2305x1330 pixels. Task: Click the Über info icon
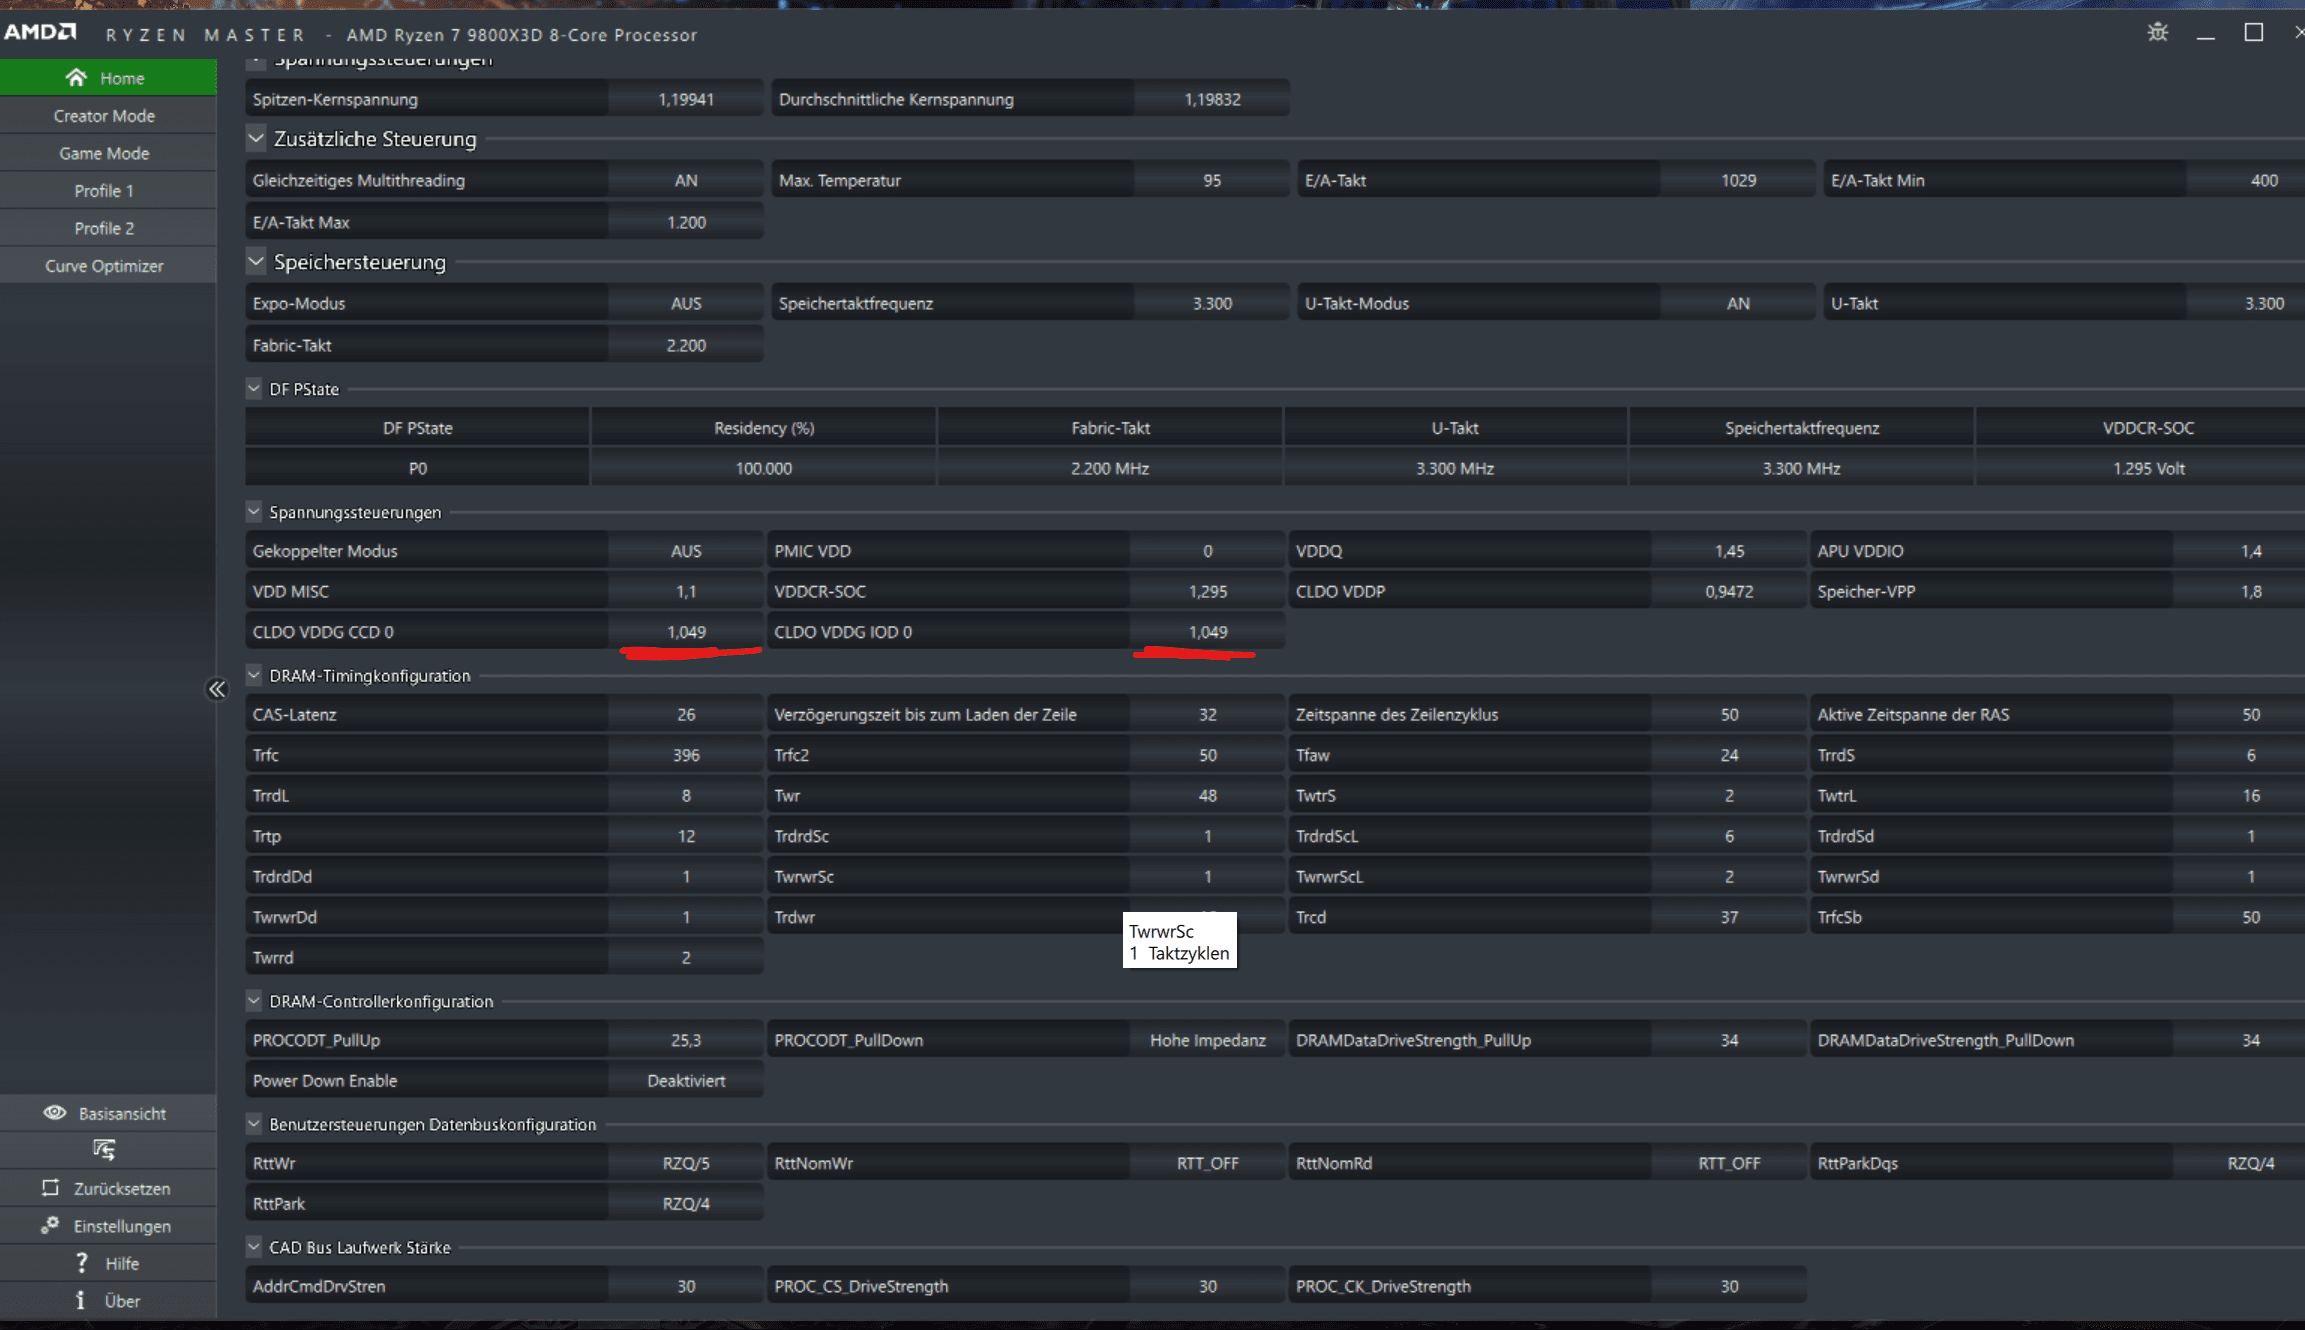coord(80,1300)
